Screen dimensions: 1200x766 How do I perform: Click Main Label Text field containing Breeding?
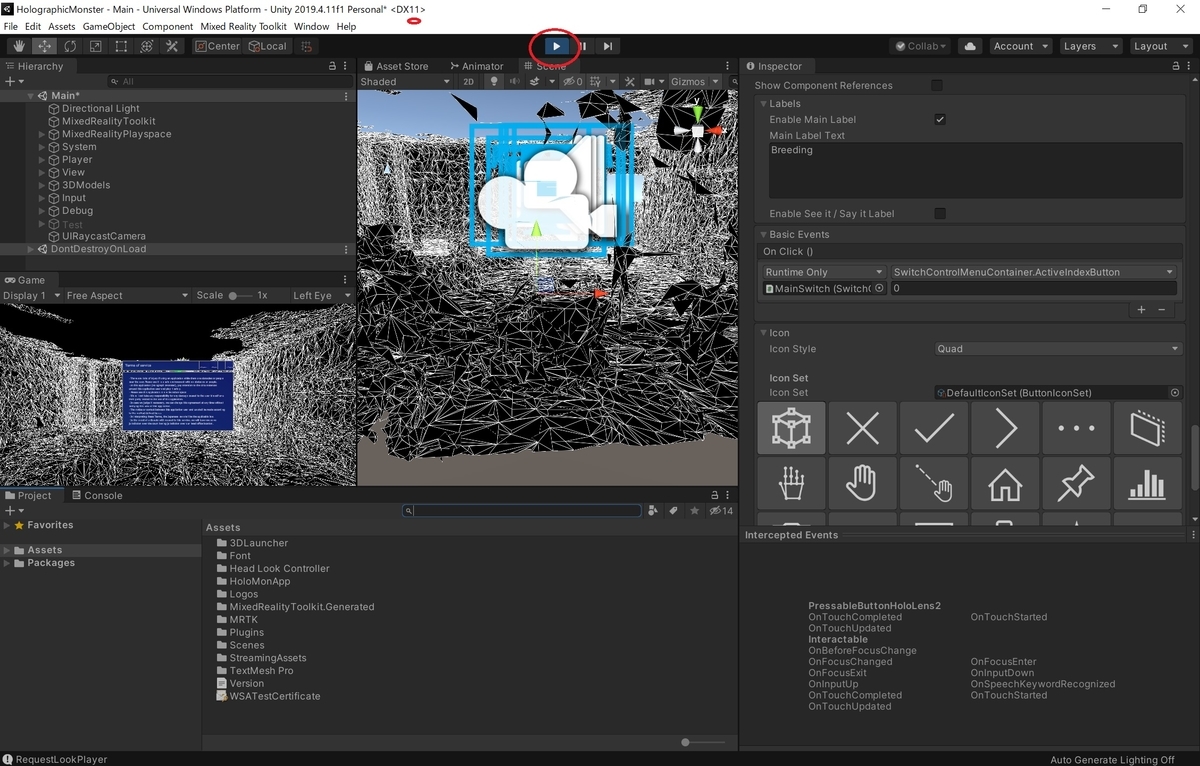(x=975, y=169)
